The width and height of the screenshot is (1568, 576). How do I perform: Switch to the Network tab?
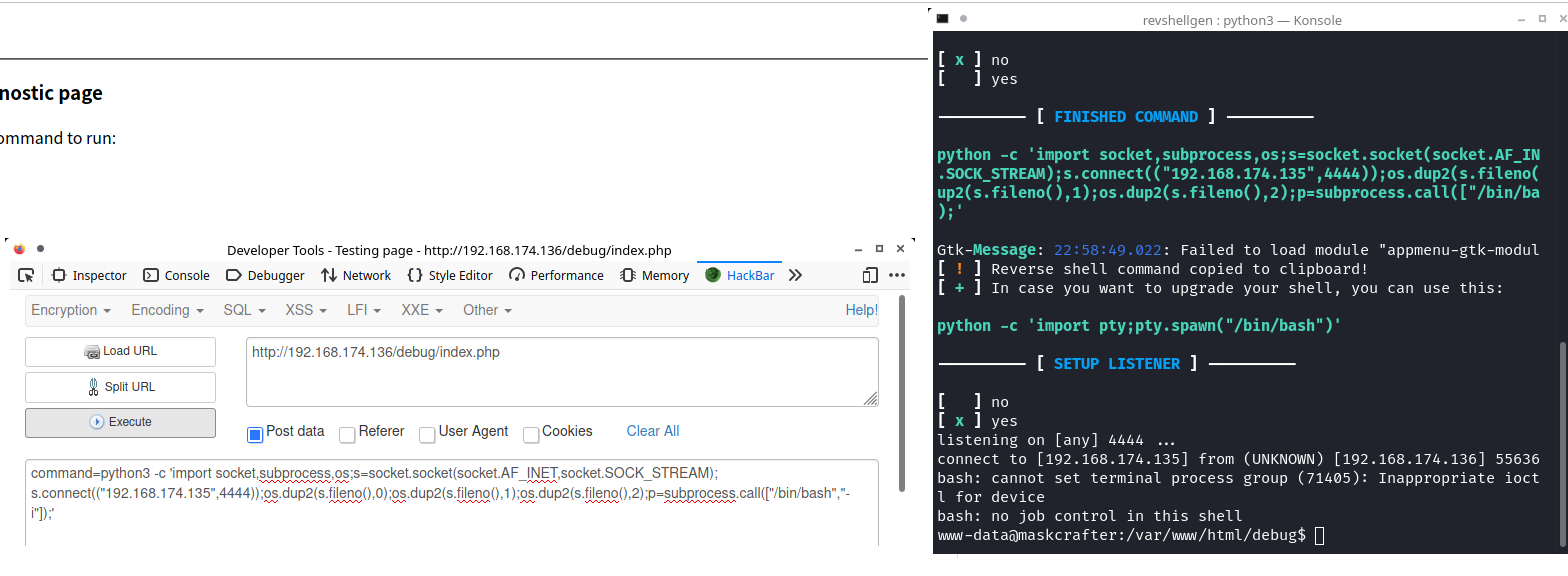356,275
